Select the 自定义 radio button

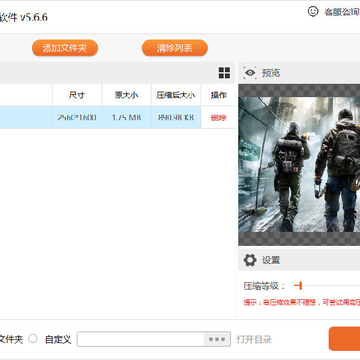(x=33, y=339)
